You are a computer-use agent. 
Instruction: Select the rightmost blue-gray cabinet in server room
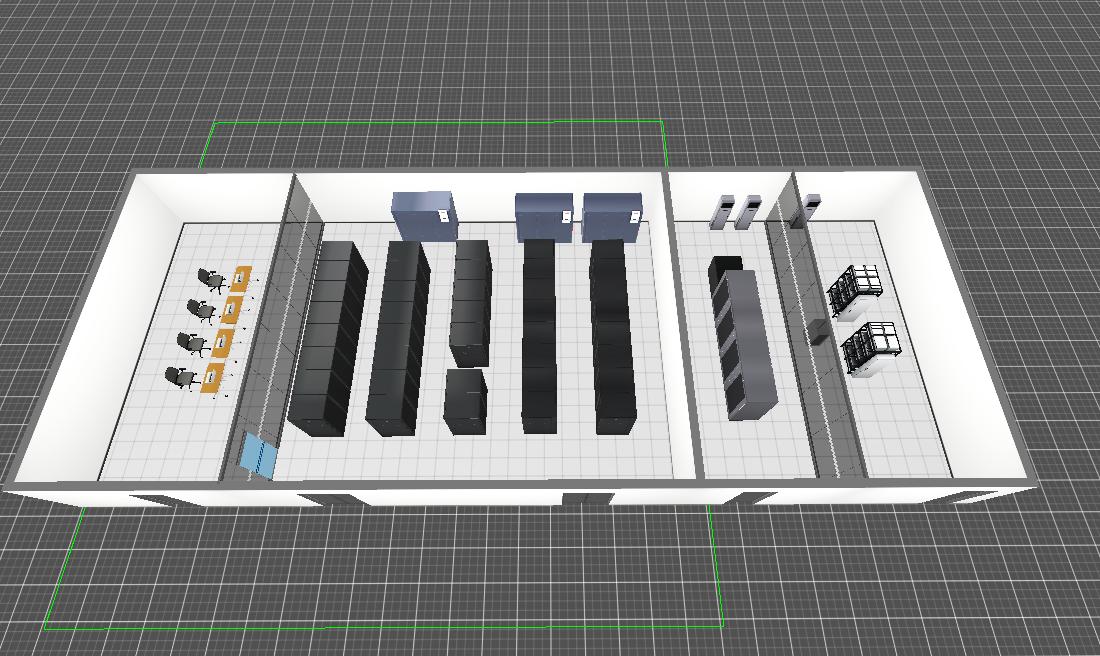pyautogui.click(x=612, y=217)
